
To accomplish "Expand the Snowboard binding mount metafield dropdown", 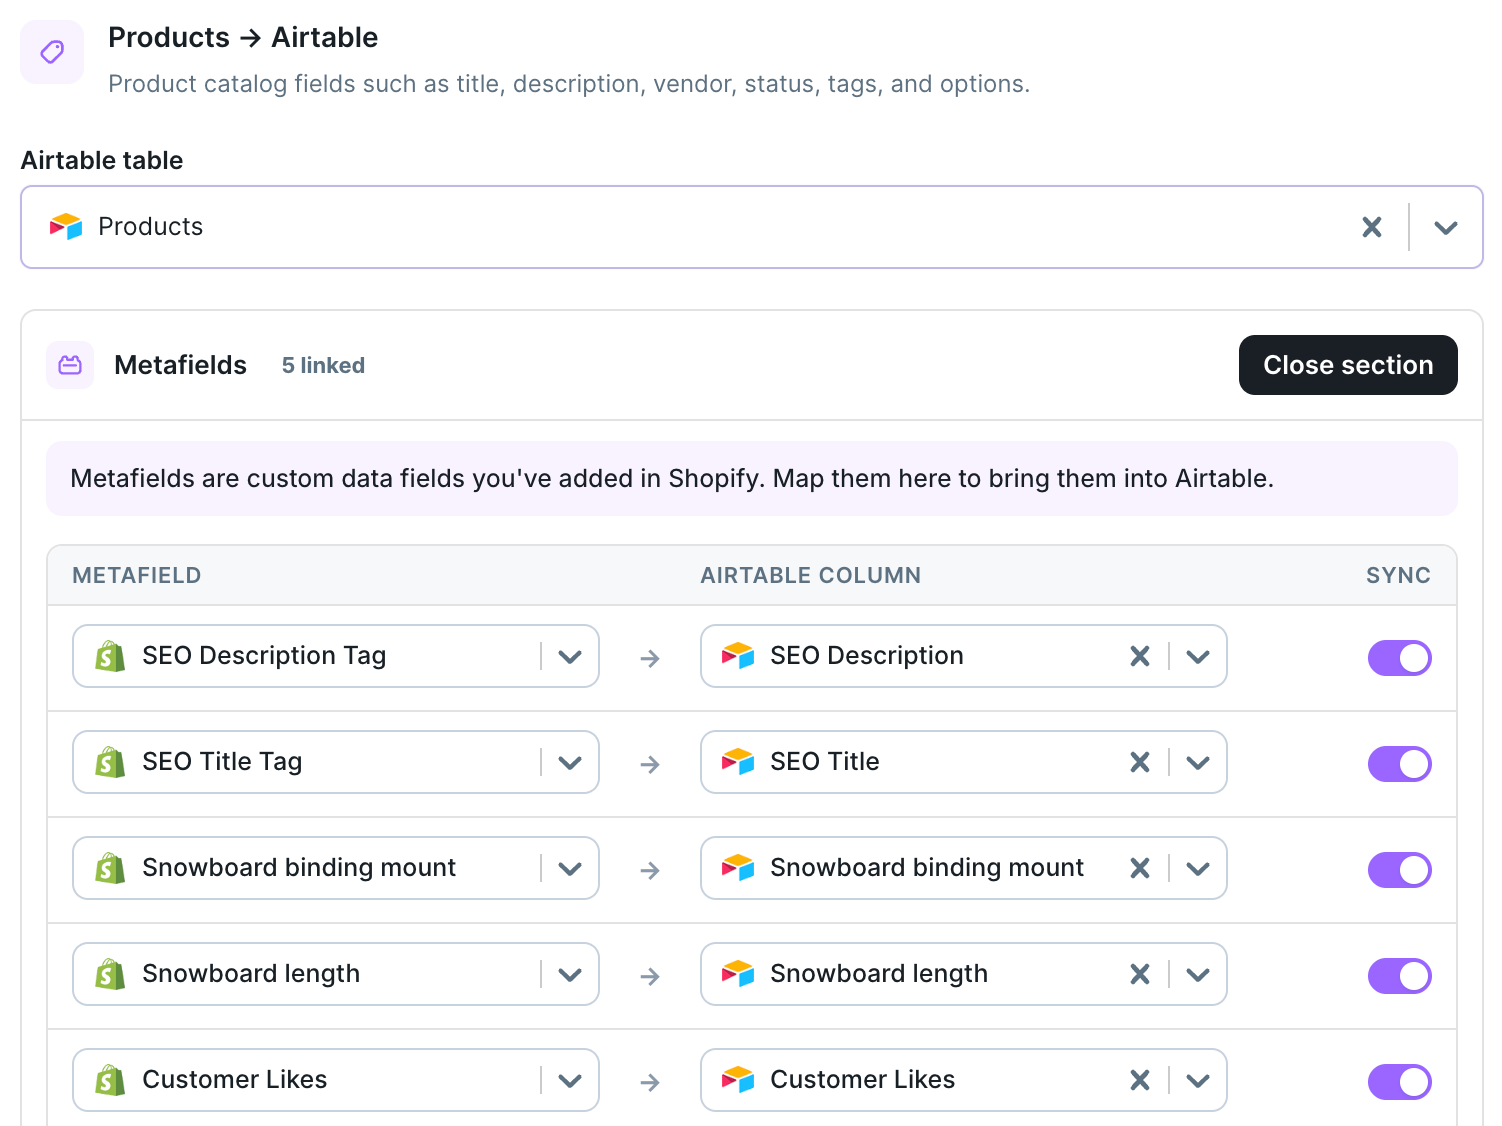I will 570,869.
